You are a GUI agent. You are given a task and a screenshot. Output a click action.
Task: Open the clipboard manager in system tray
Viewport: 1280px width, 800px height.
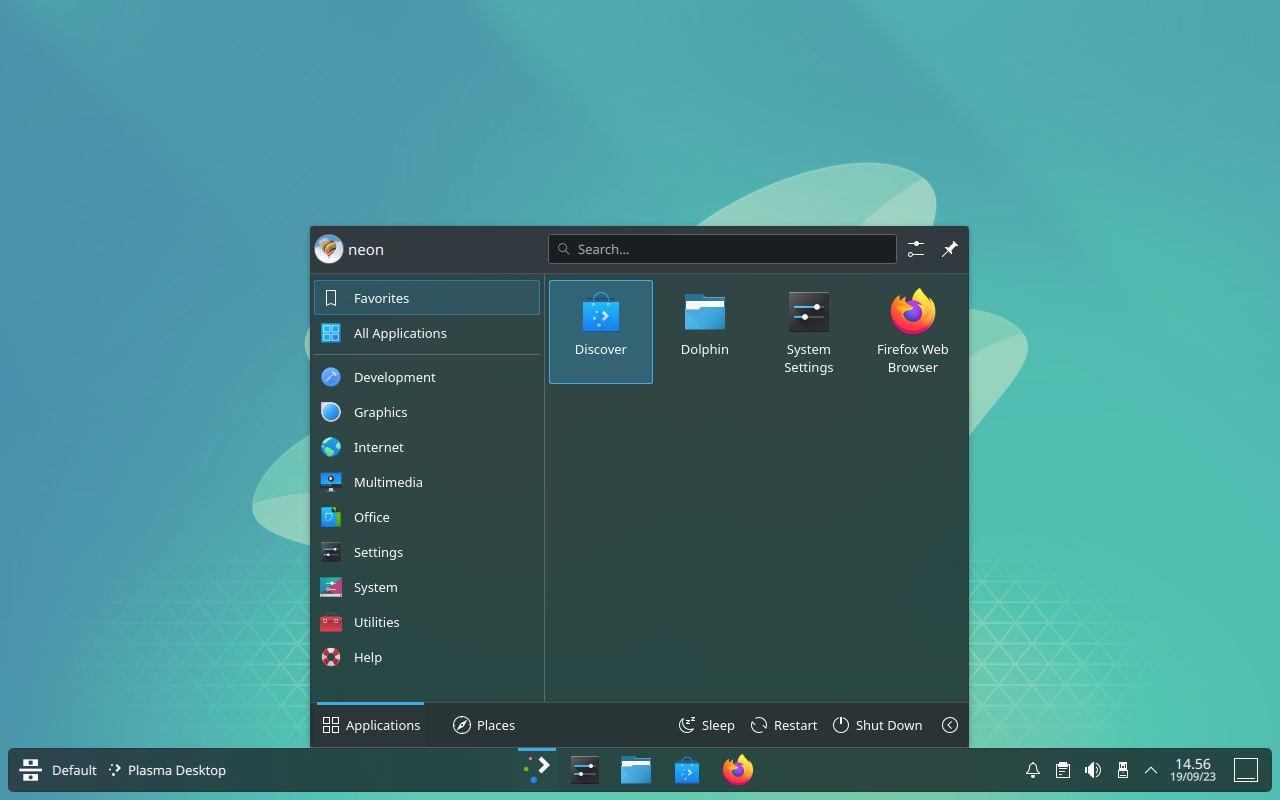pos(1062,770)
